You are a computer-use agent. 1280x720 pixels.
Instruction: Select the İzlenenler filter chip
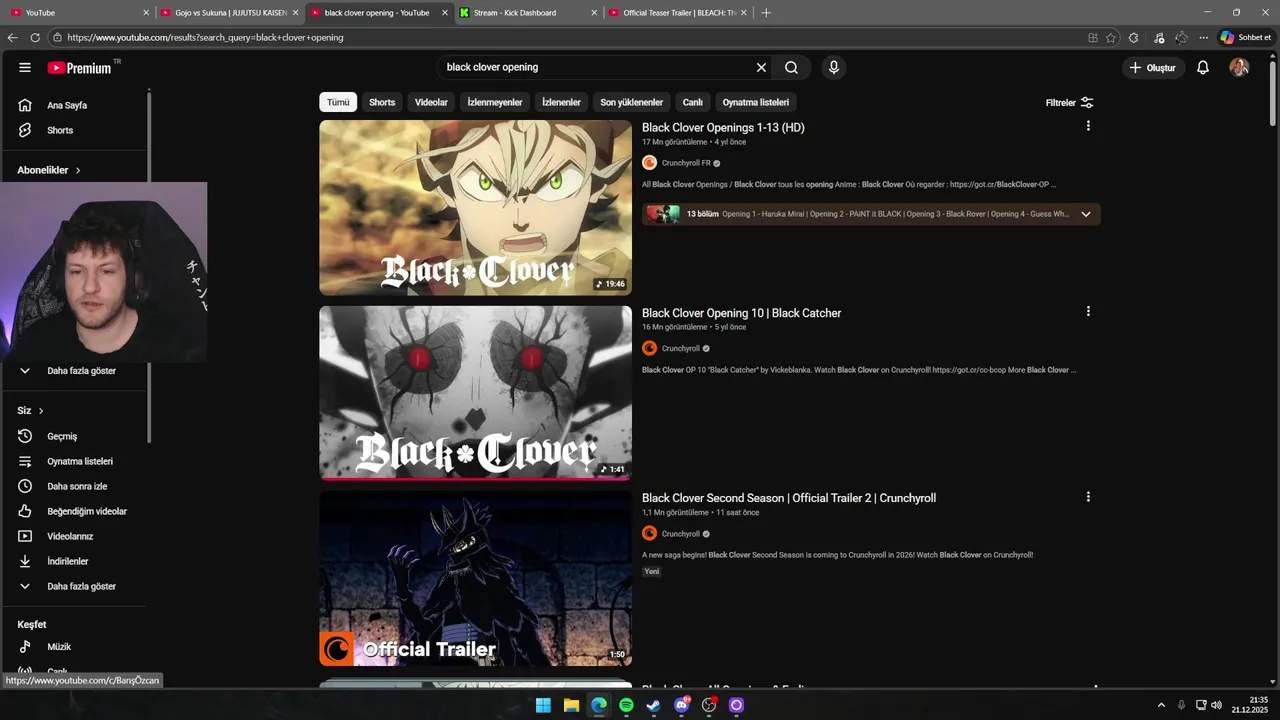click(561, 102)
